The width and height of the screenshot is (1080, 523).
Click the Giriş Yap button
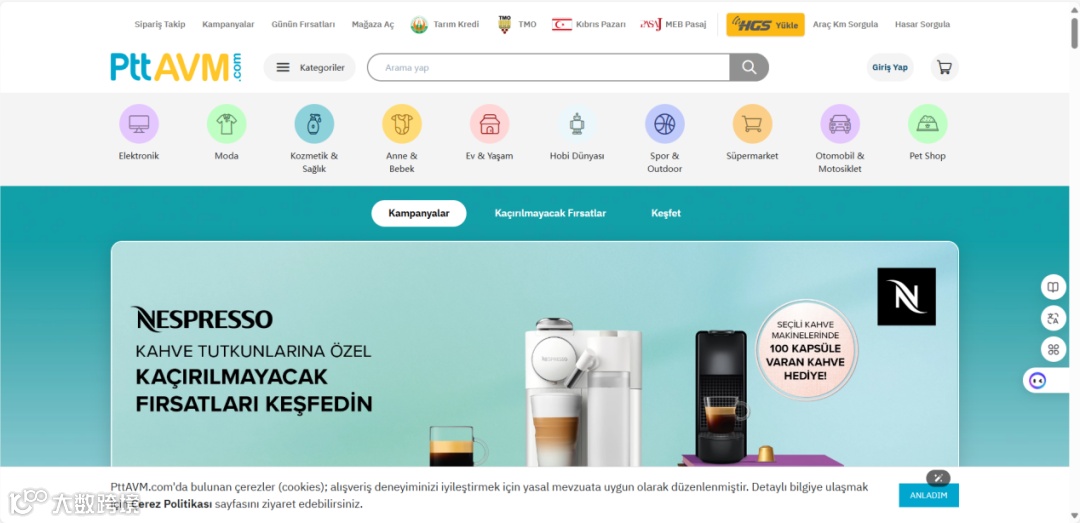tap(890, 68)
